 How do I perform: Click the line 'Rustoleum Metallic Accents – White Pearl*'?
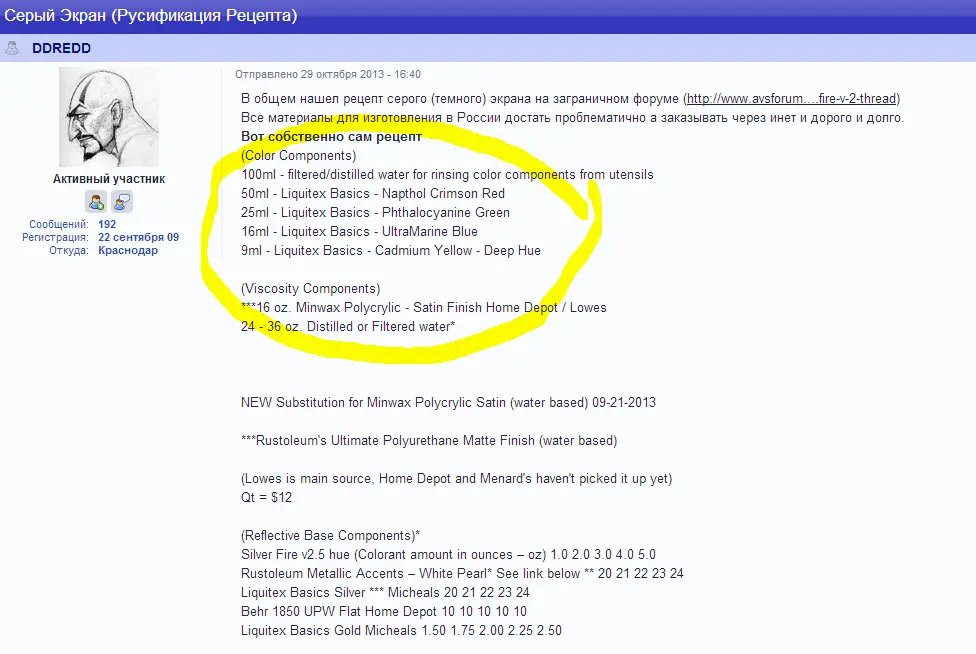pos(462,573)
